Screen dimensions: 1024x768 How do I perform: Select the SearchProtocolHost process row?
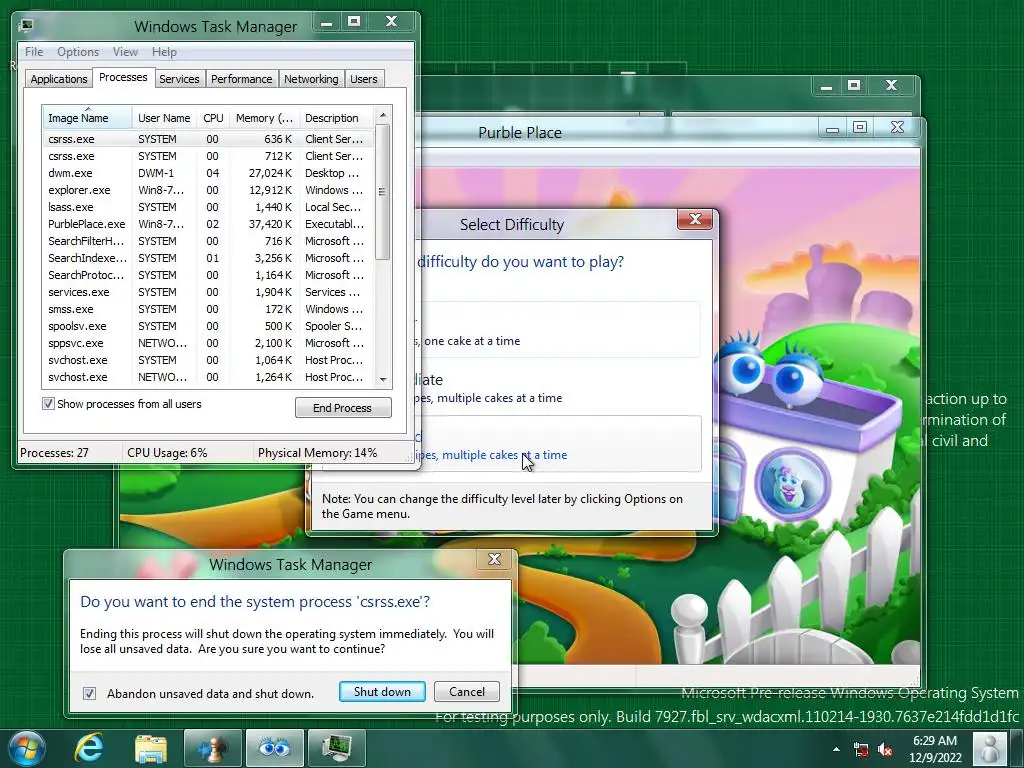pos(208,275)
